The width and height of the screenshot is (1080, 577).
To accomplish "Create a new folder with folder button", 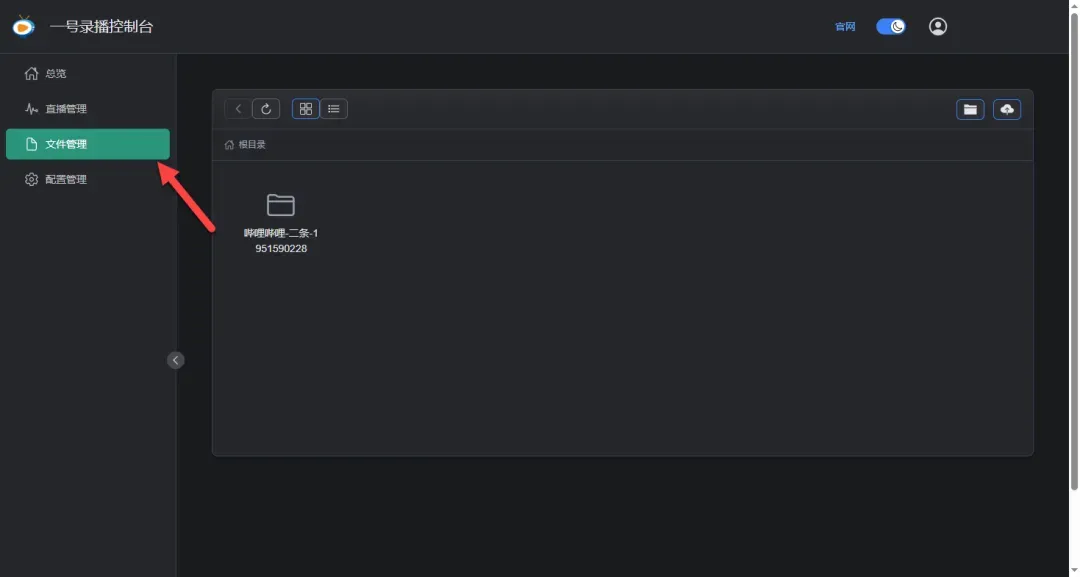I will coord(970,109).
